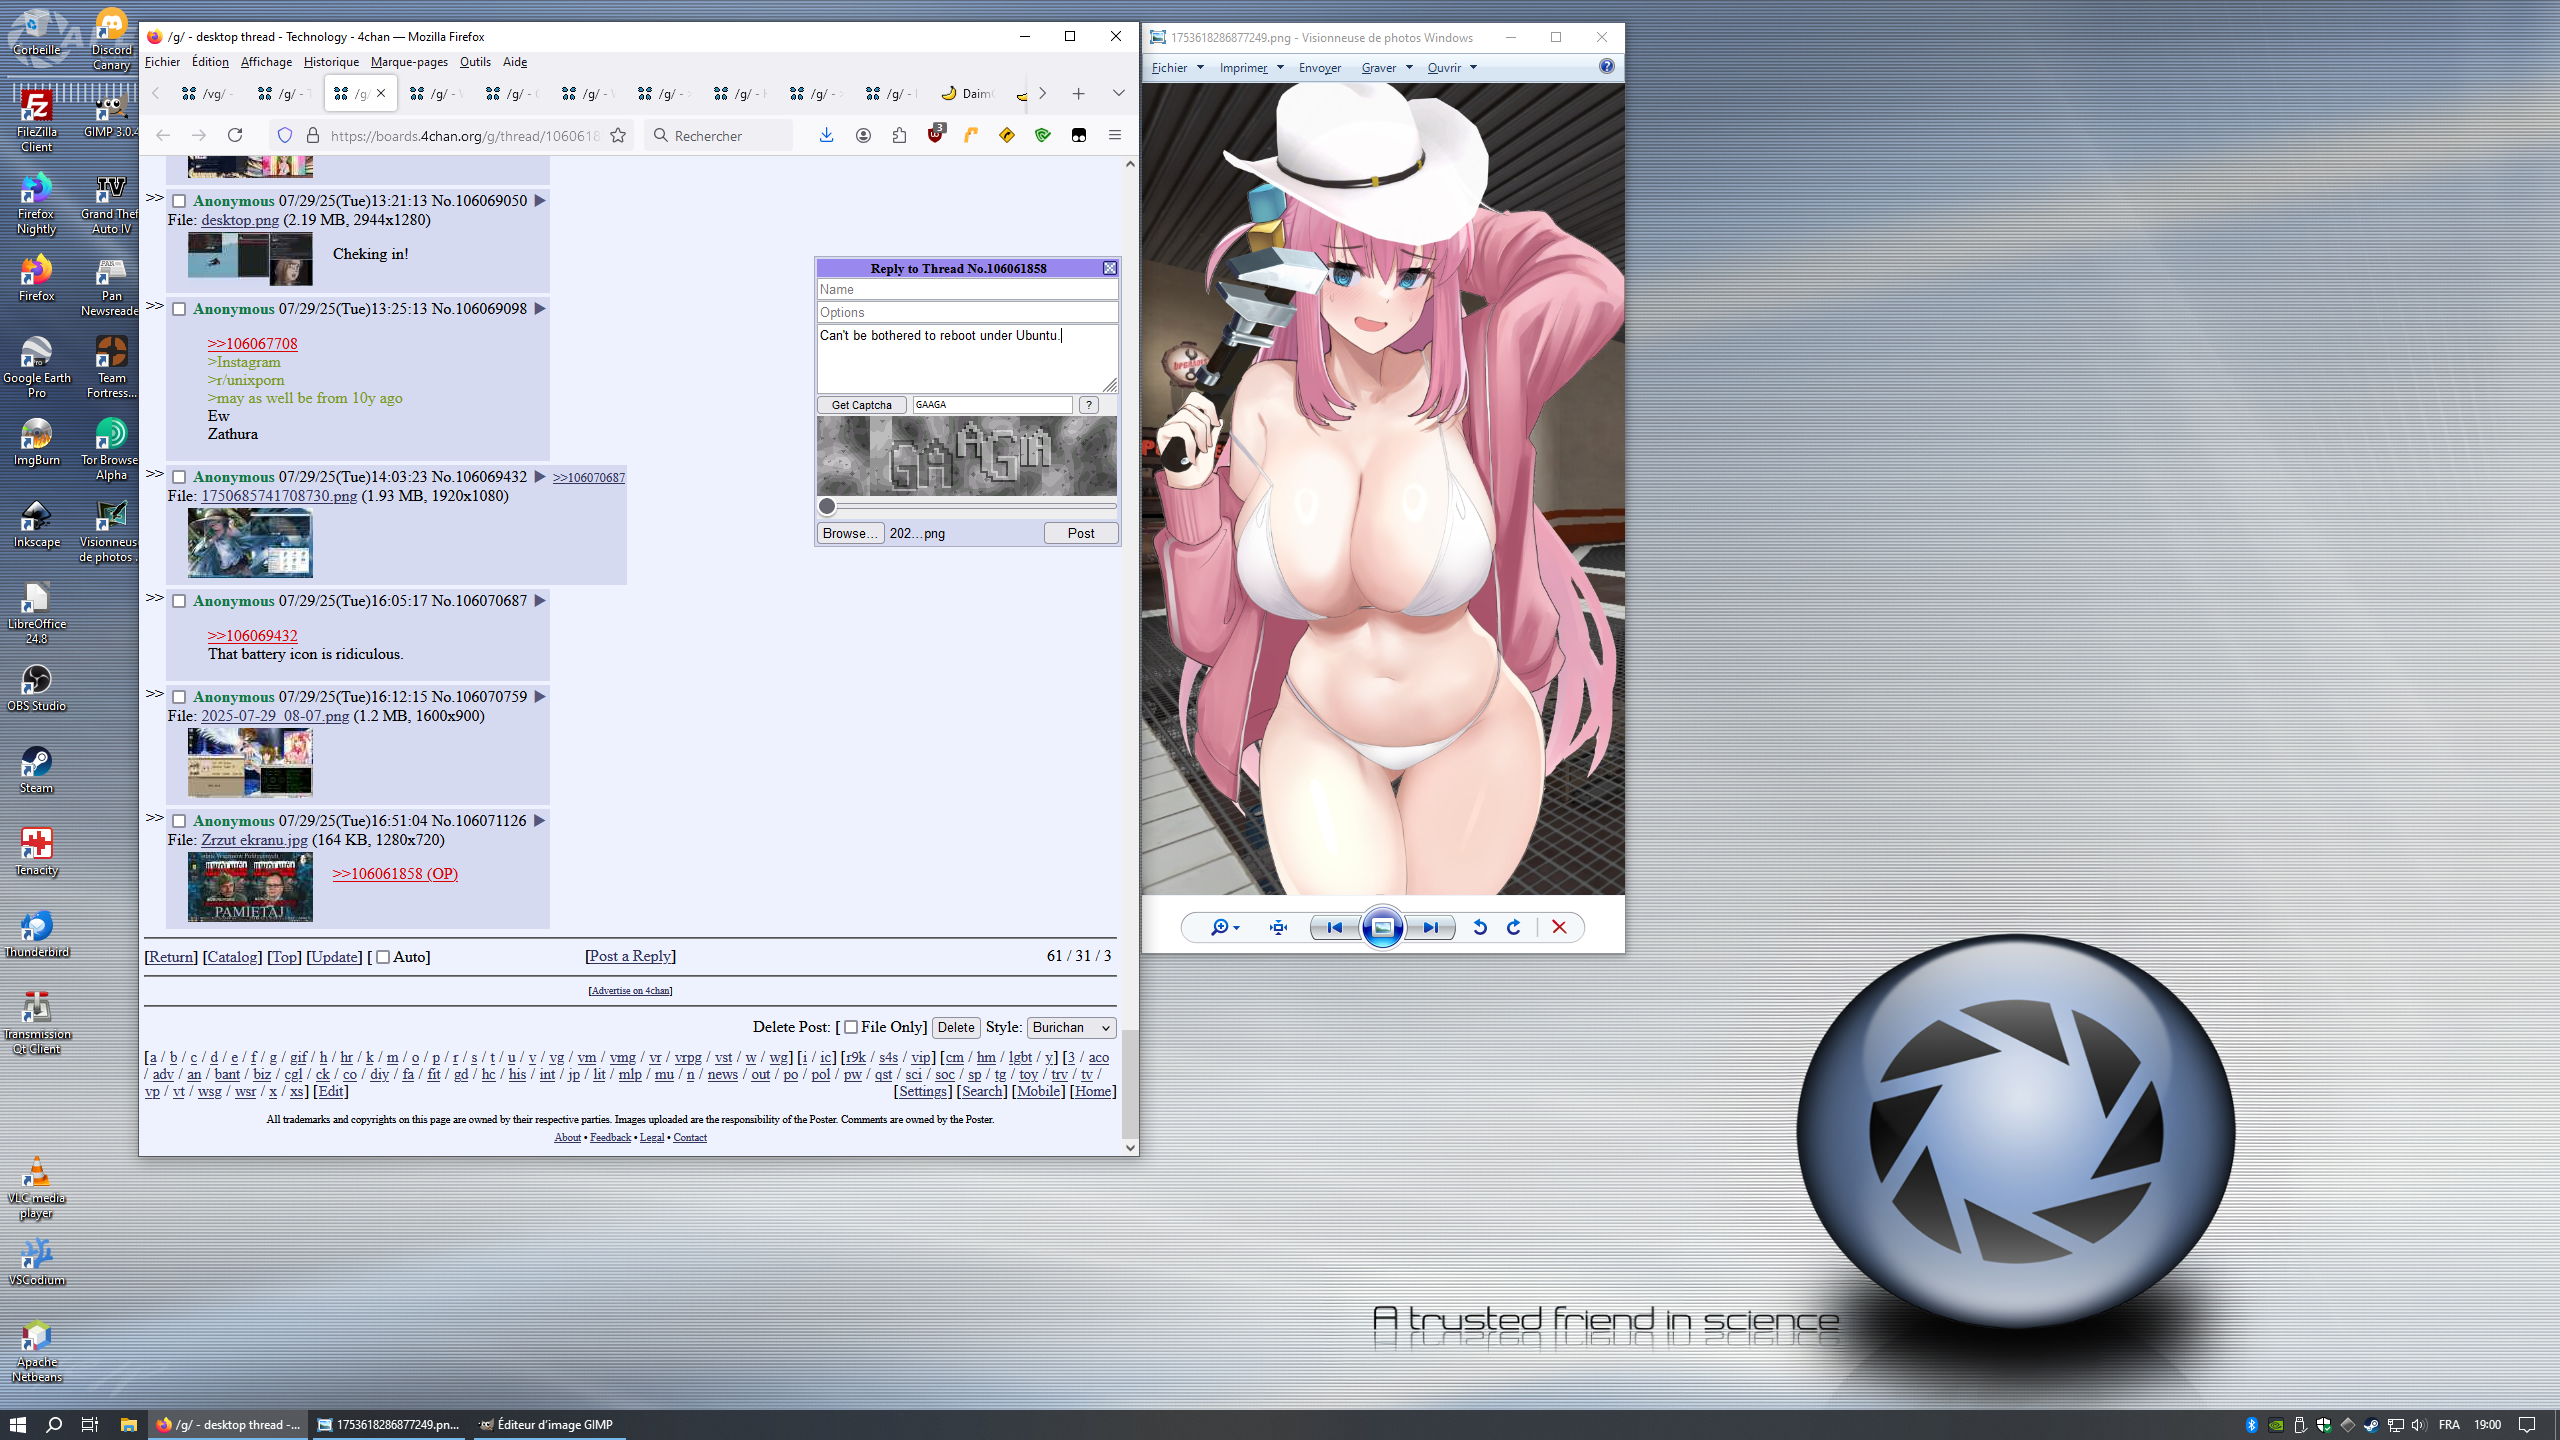Open Photo Viewer help icon
Image resolution: width=2560 pixels, height=1440 pixels.
coord(1606,66)
